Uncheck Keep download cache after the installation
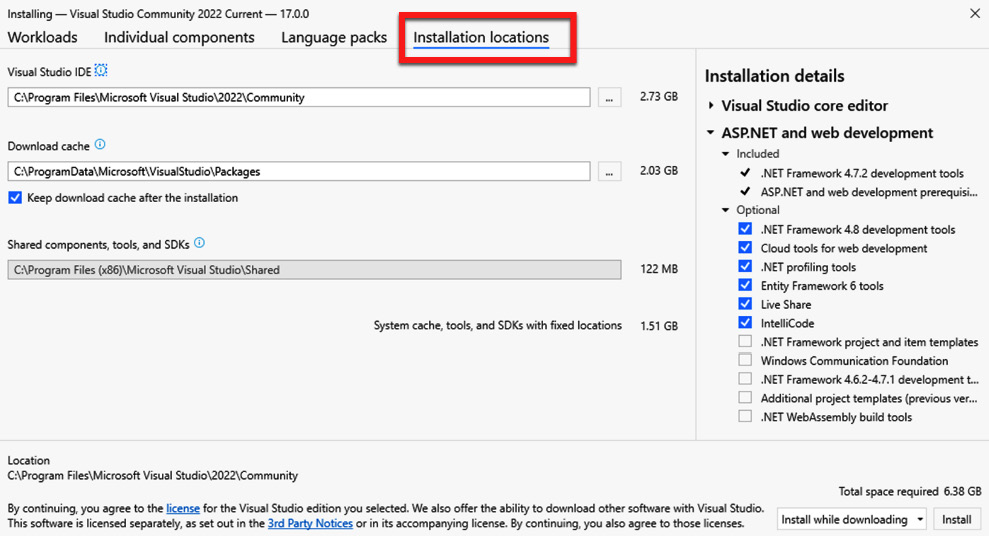 click(15, 198)
